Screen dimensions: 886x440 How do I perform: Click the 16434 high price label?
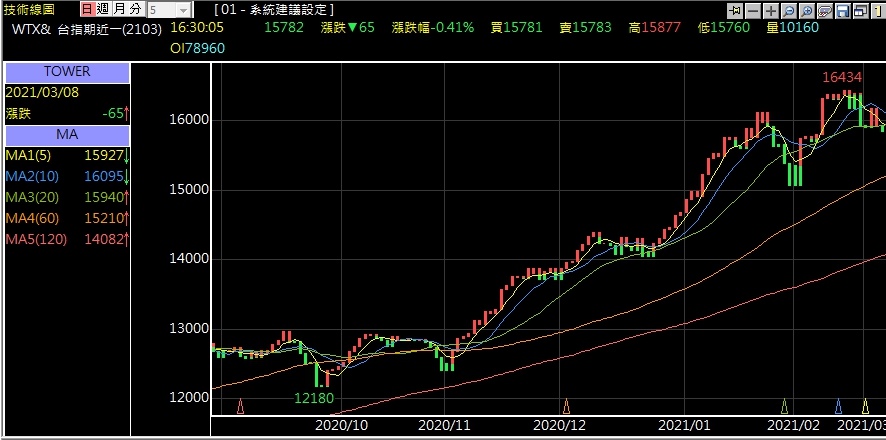click(x=842, y=77)
